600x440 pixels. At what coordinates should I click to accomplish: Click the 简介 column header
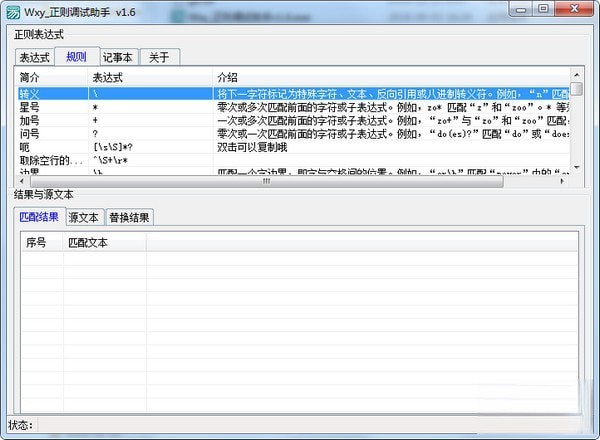click(x=51, y=78)
